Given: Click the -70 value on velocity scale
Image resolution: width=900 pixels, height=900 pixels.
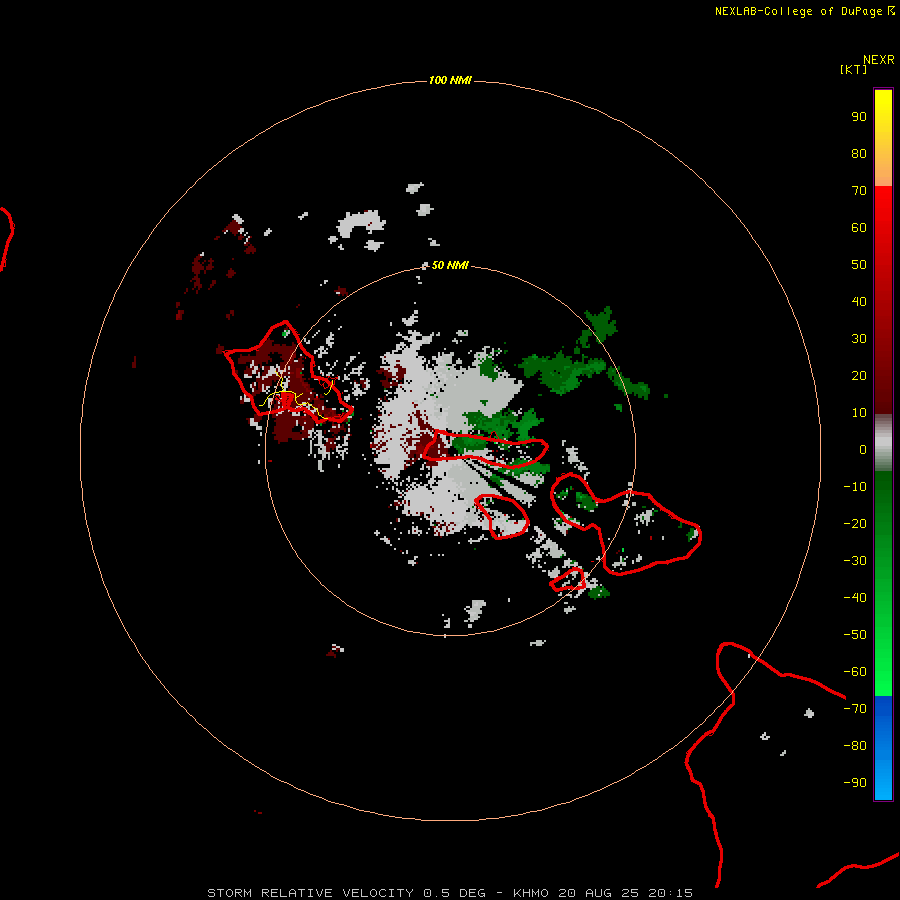Looking at the screenshot, I should coord(855,709).
